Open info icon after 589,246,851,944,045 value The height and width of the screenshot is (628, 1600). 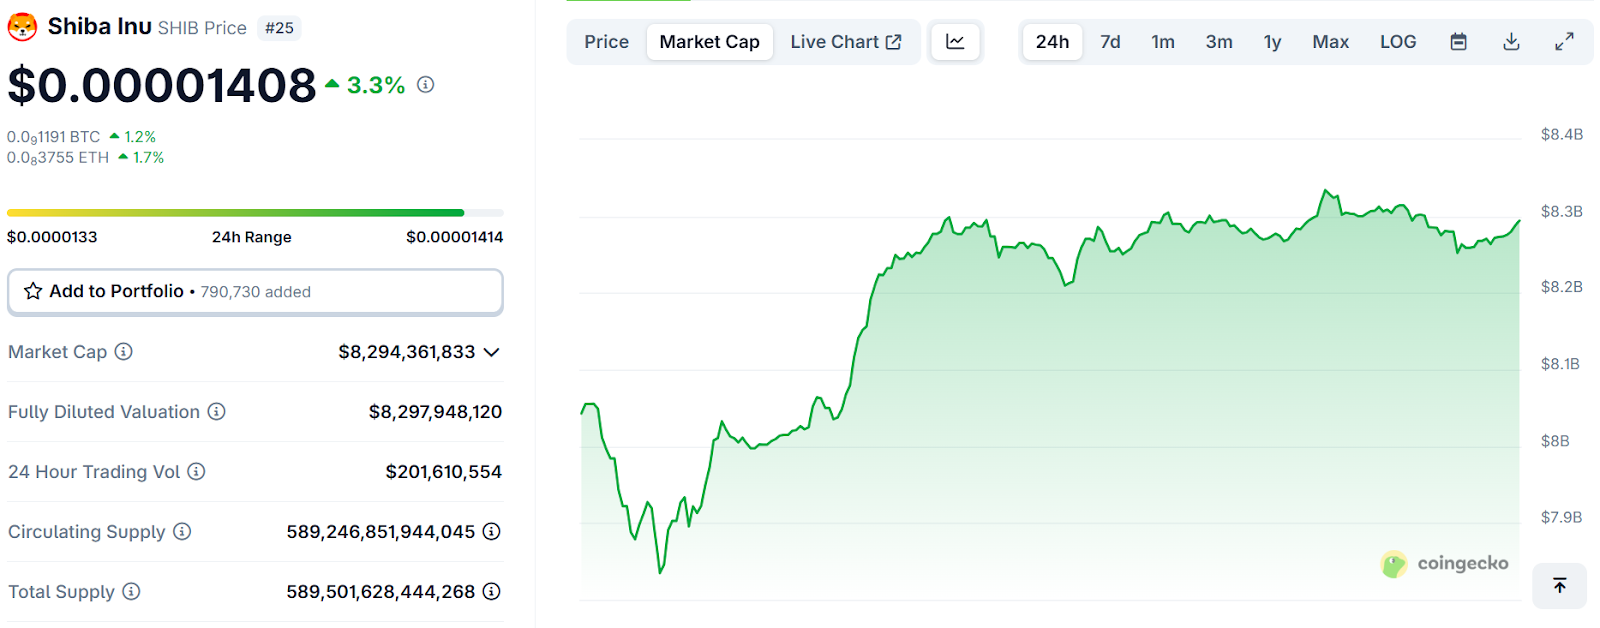pyautogui.click(x=491, y=531)
